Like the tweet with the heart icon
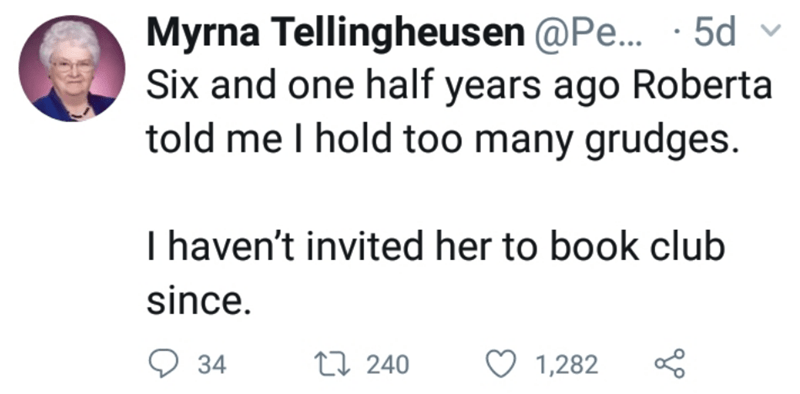Viewport: 800px width, 394px height. [x=502, y=365]
